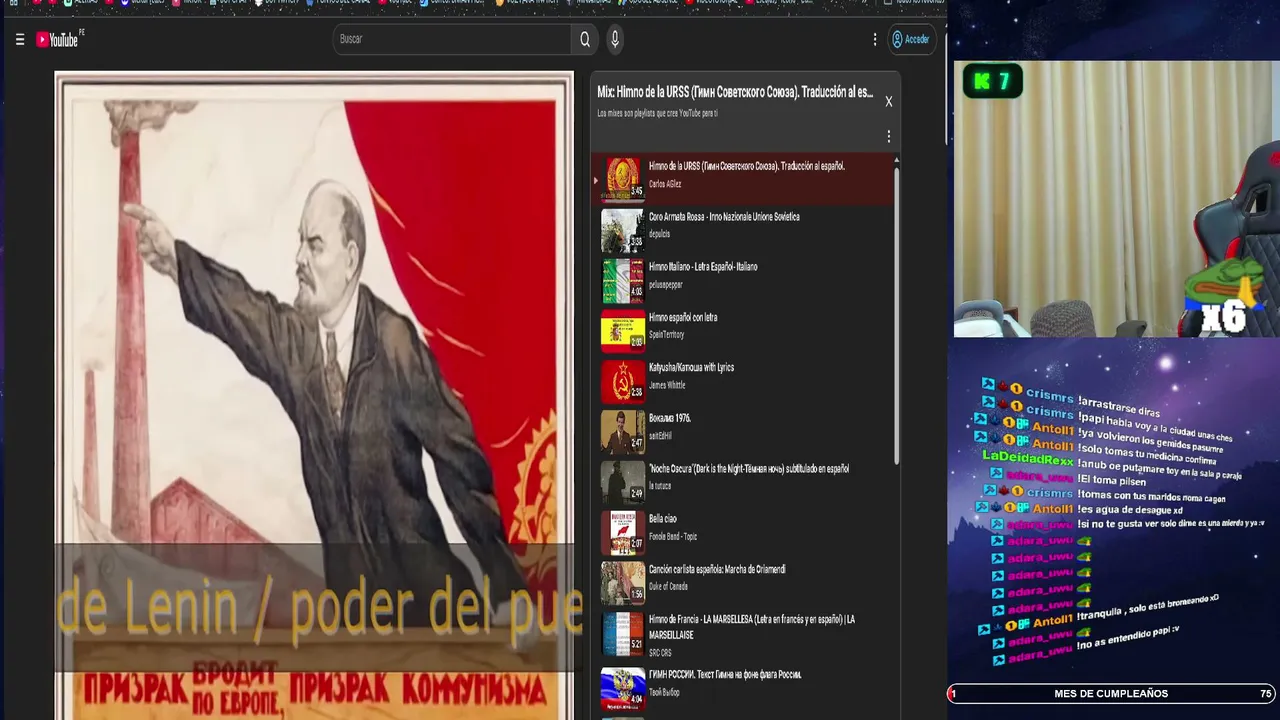This screenshot has height=720, width=1280.
Task: Click the channel name 'SpainTerritory'
Action: [x=667, y=335]
